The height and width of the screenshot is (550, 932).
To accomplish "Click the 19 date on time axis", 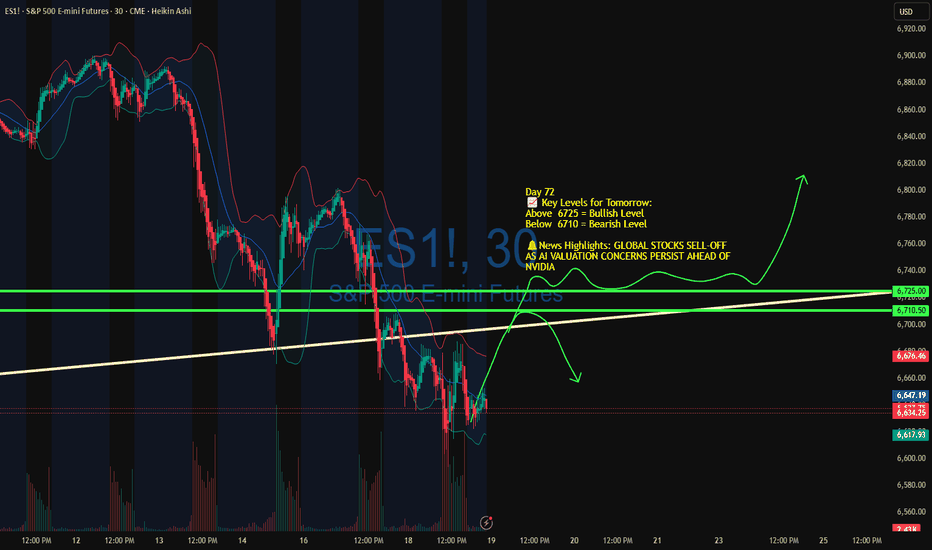I will click(490, 541).
